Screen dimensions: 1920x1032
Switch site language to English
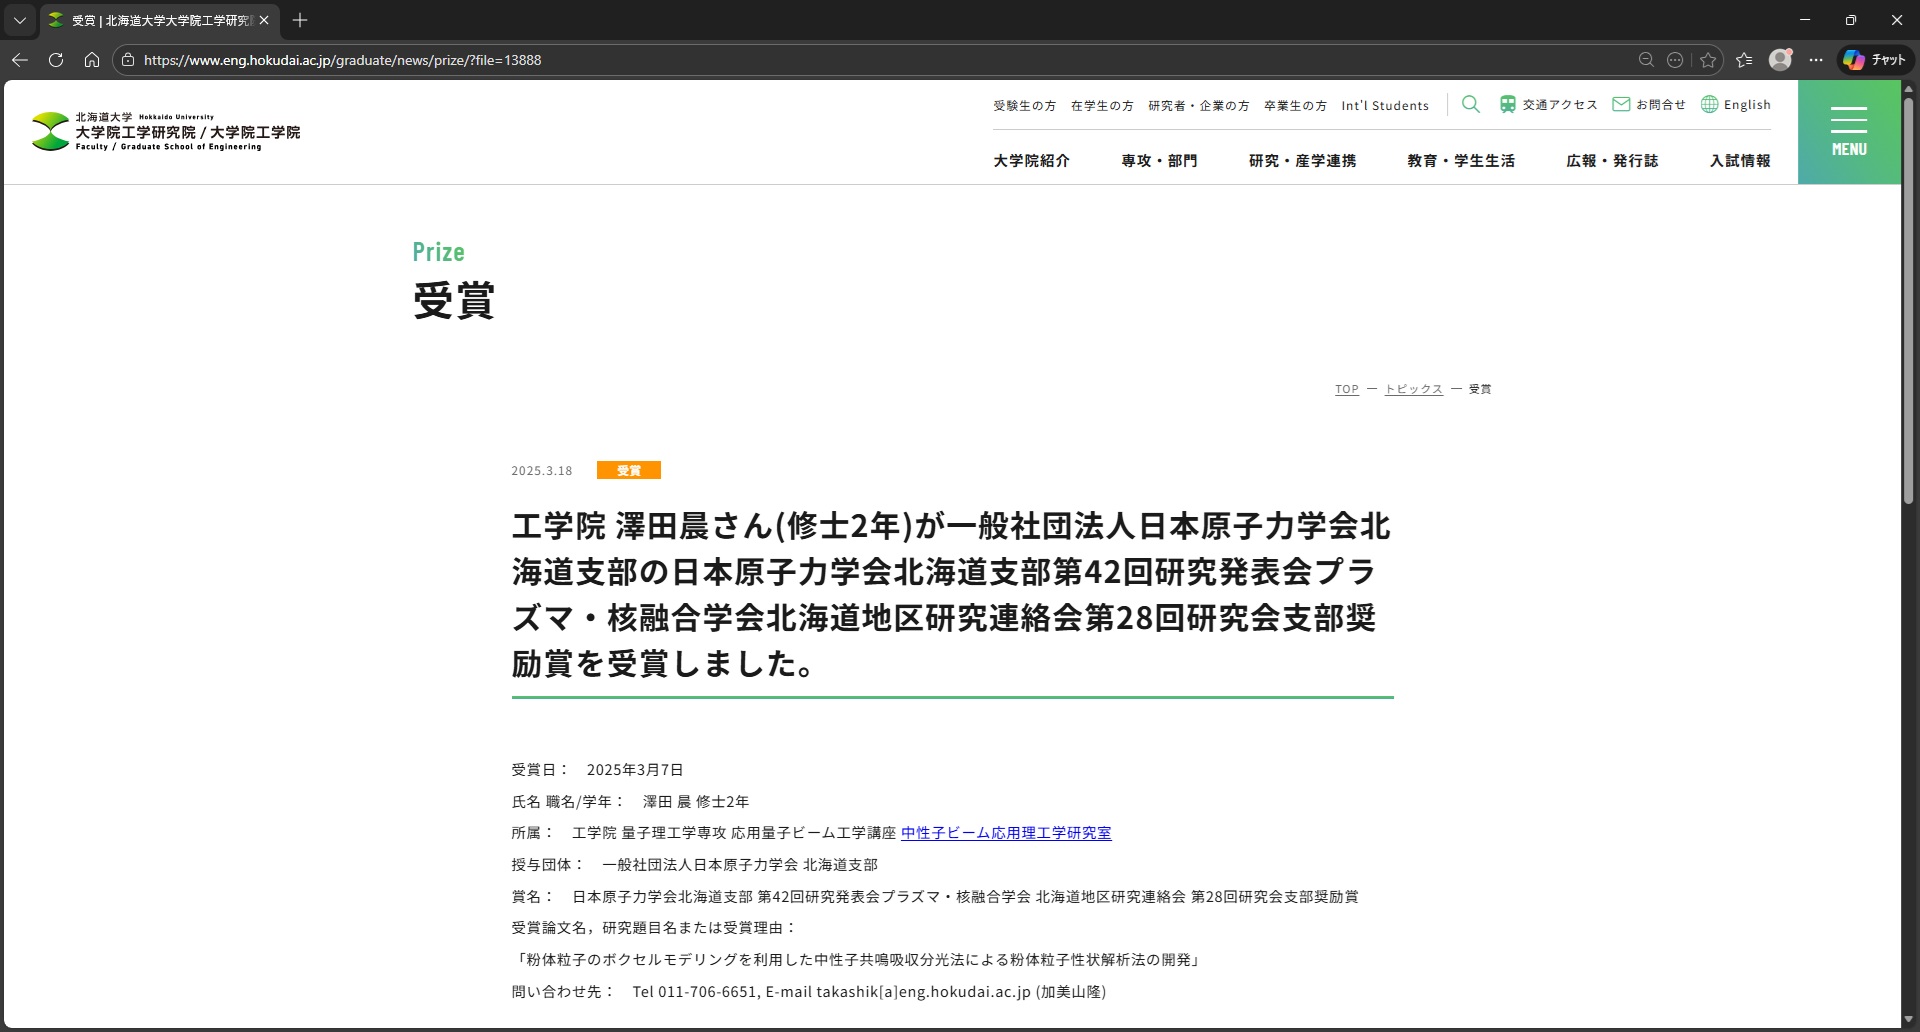point(1736,105)
